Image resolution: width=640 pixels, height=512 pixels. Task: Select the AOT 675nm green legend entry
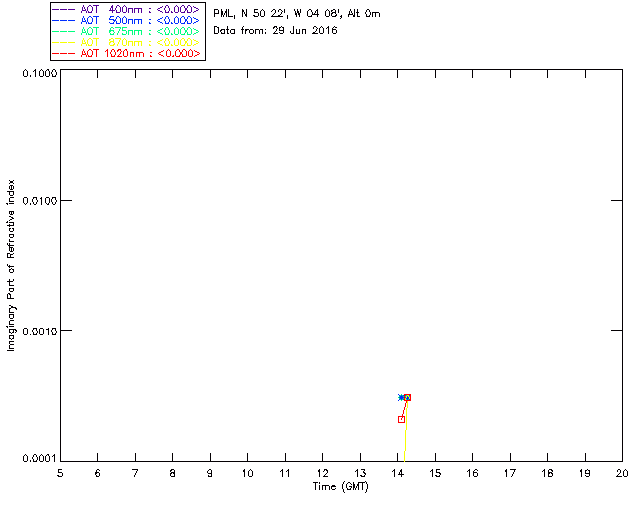pos(126,31)
